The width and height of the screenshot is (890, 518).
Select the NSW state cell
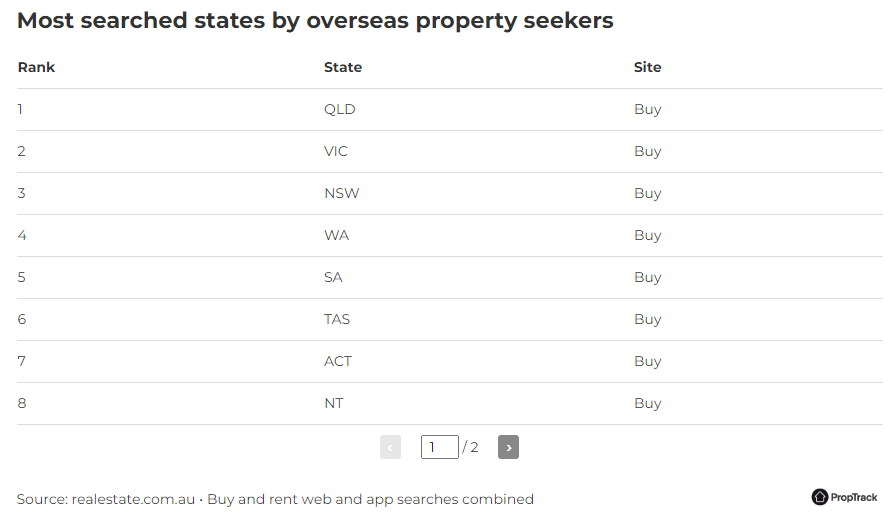click(x=342, y=193)
